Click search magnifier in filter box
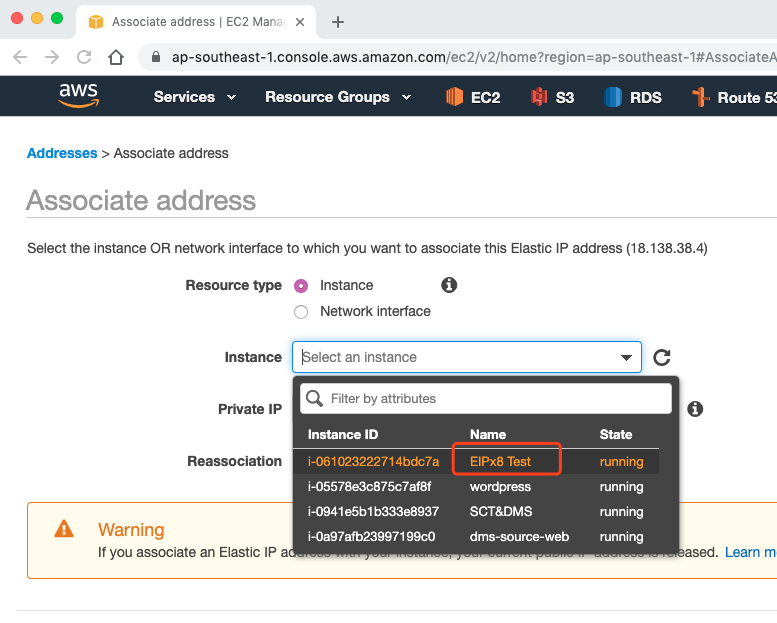This screenshot has width=777, height=623. [x=314, y=398]
